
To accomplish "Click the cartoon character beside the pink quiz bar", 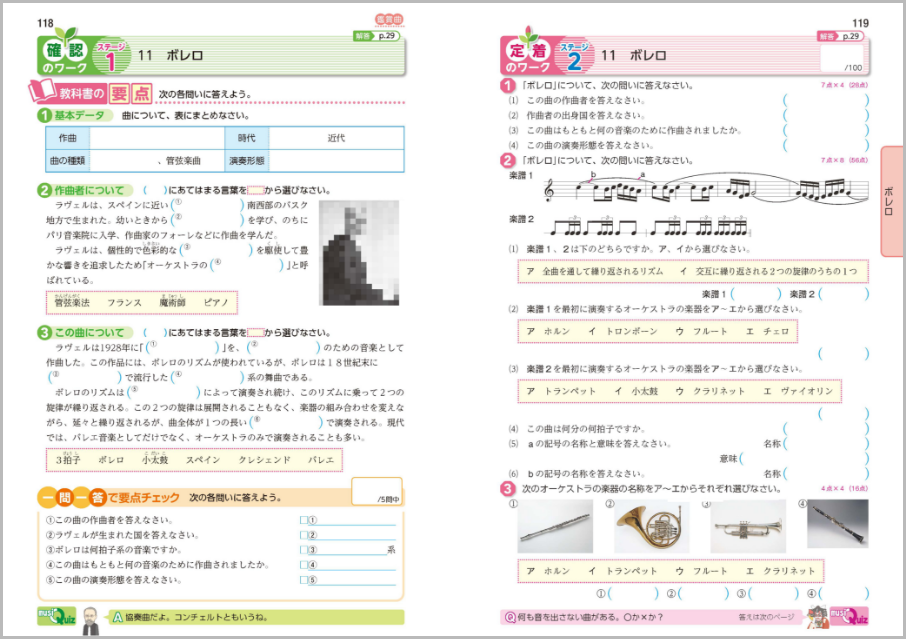I will coord(817,617).
